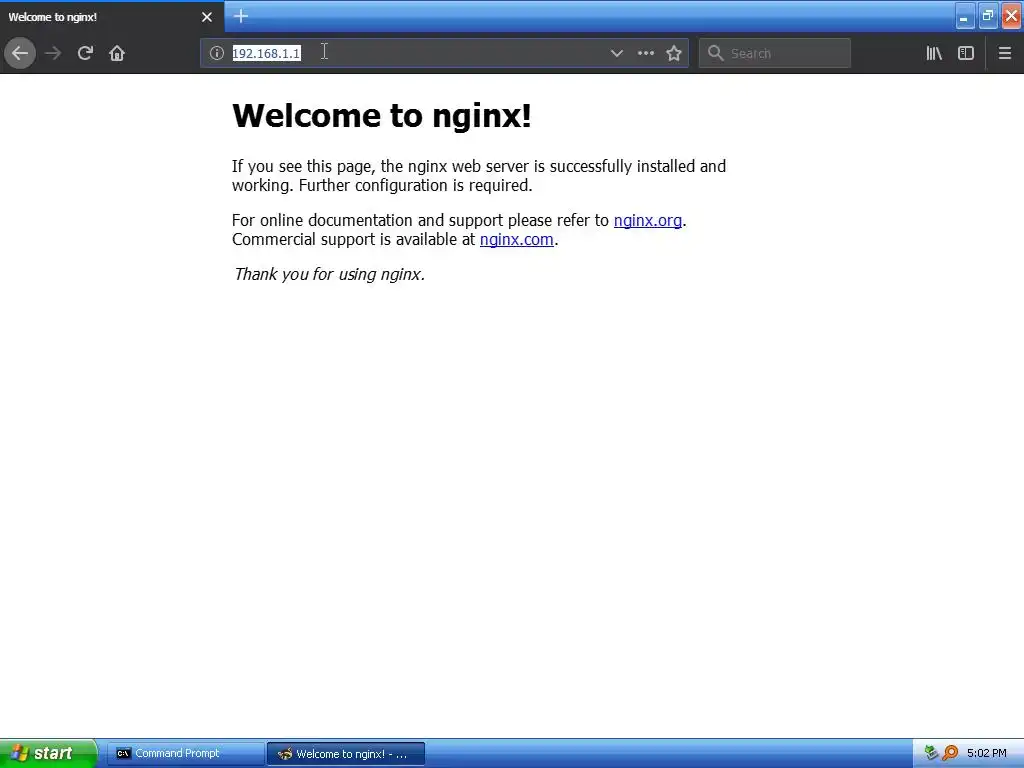1024x768 pixels.
Task: Open the page actions three-dot menu
Action: click(x=645, y=53)
